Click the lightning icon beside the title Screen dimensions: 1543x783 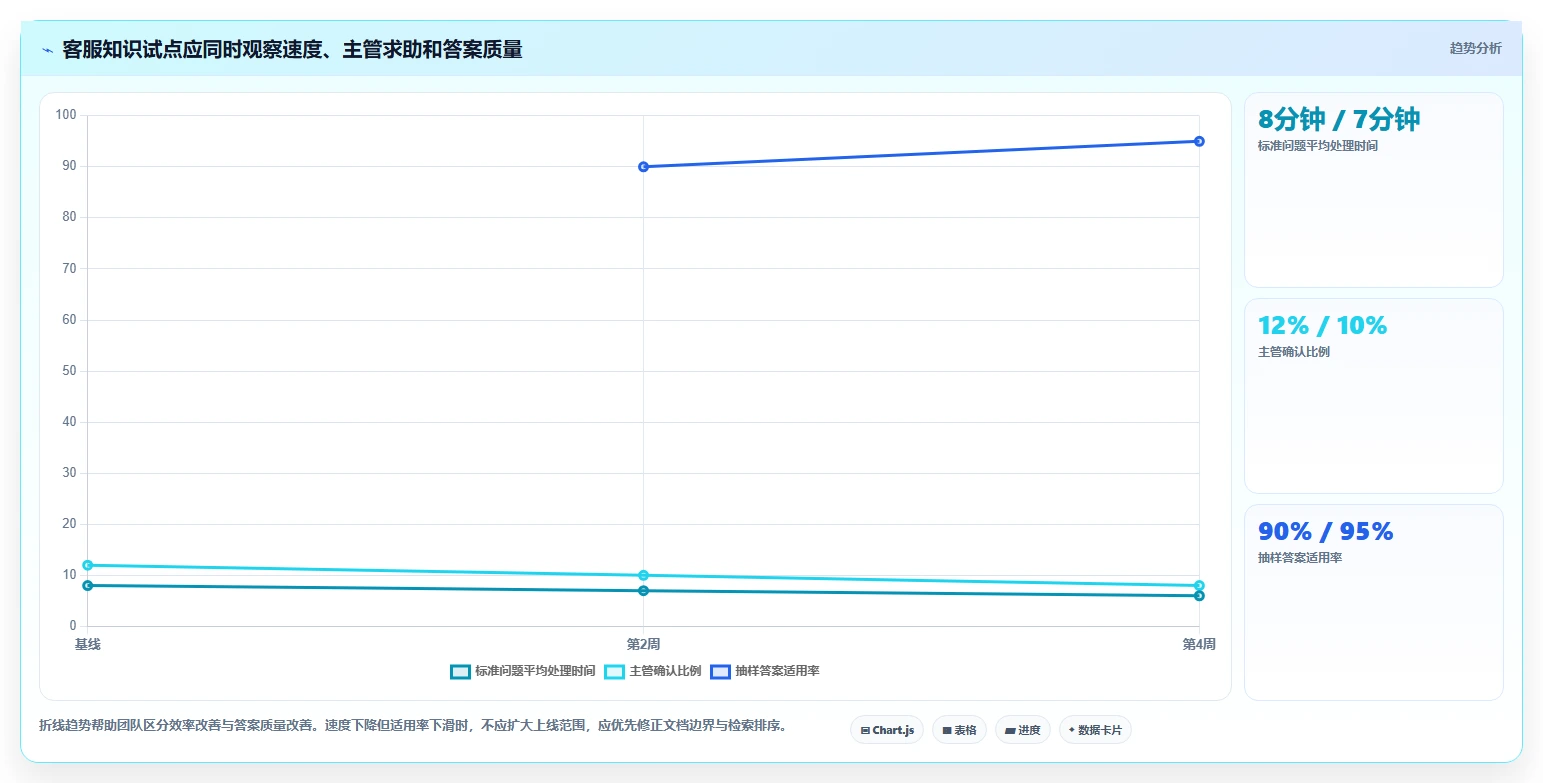click(x=47, y=50)
